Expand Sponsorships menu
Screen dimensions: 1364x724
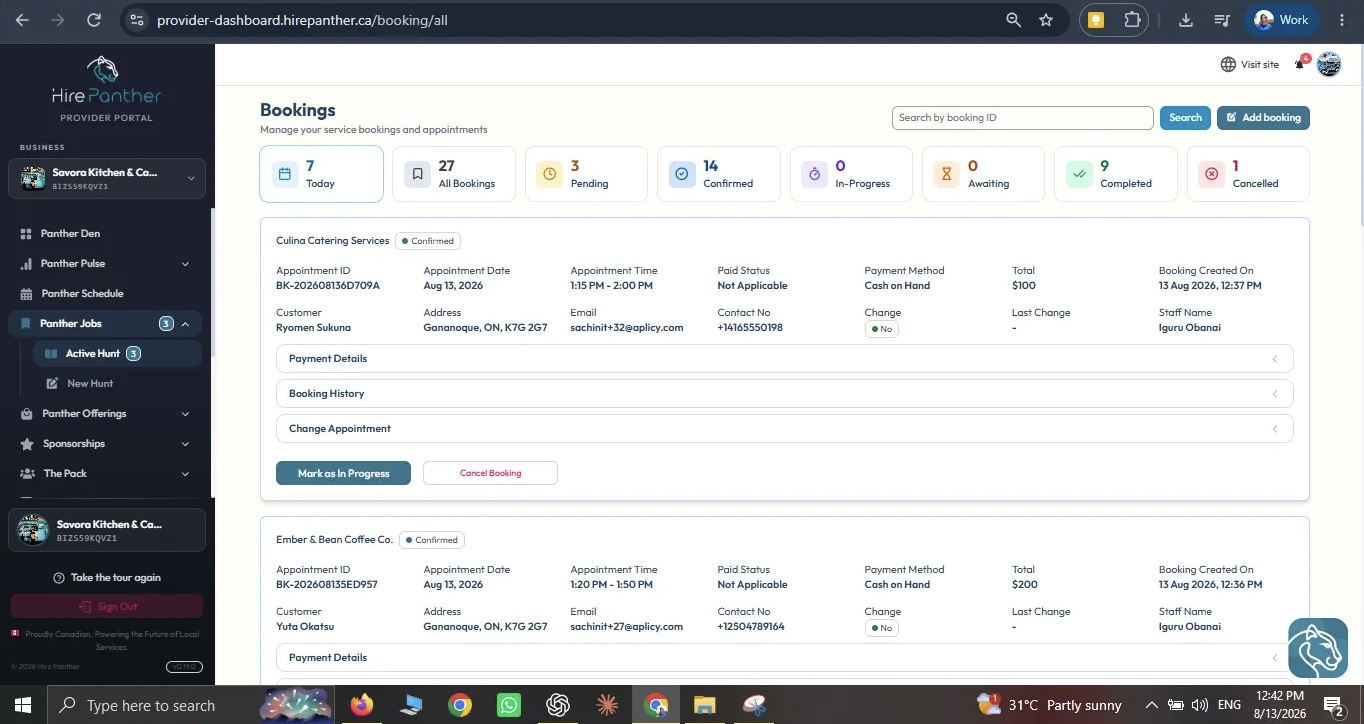tap(104, 443)
